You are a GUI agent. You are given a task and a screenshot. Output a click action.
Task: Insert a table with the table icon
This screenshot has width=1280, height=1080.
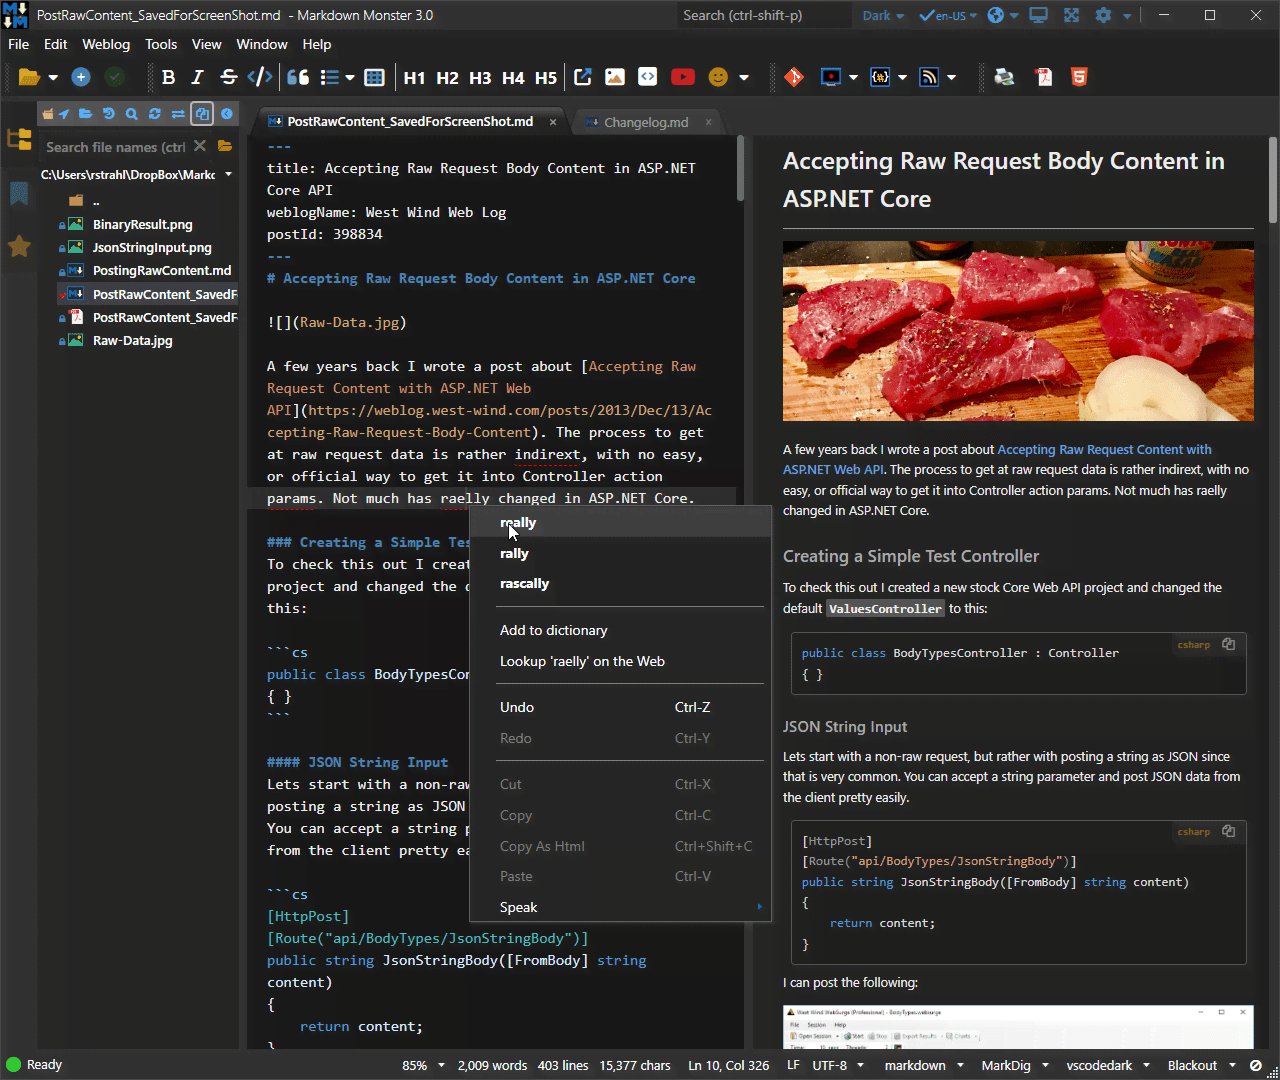(374, 77)
